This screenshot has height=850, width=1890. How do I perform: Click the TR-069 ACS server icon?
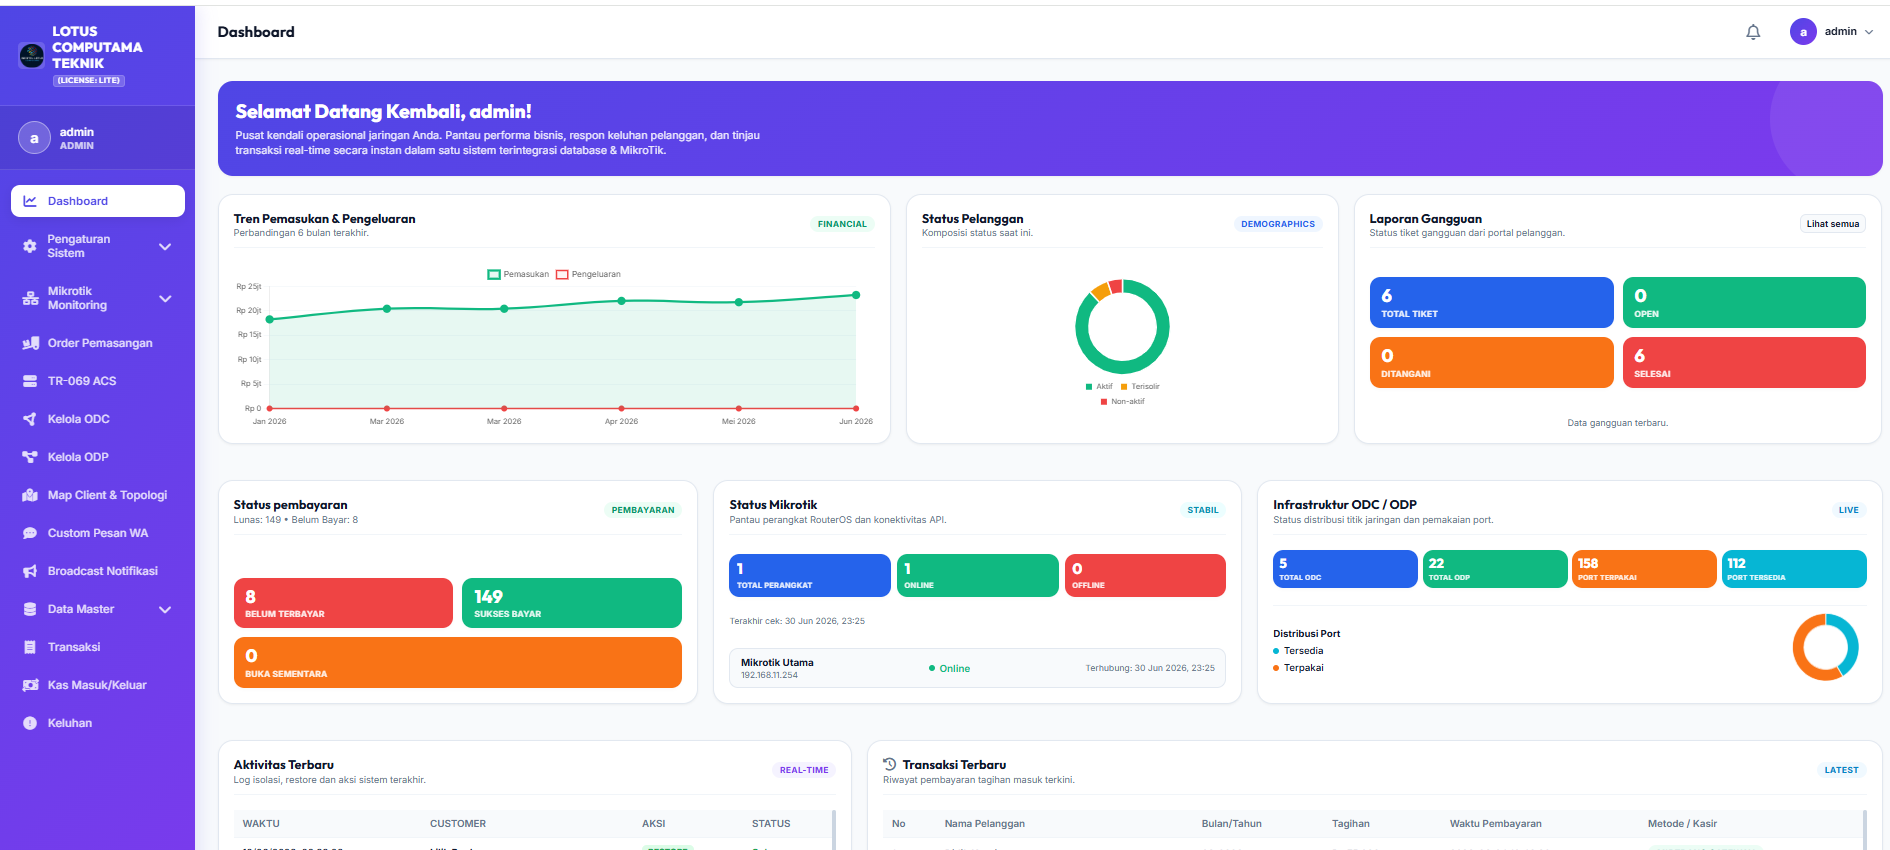(x=30, y=381)
